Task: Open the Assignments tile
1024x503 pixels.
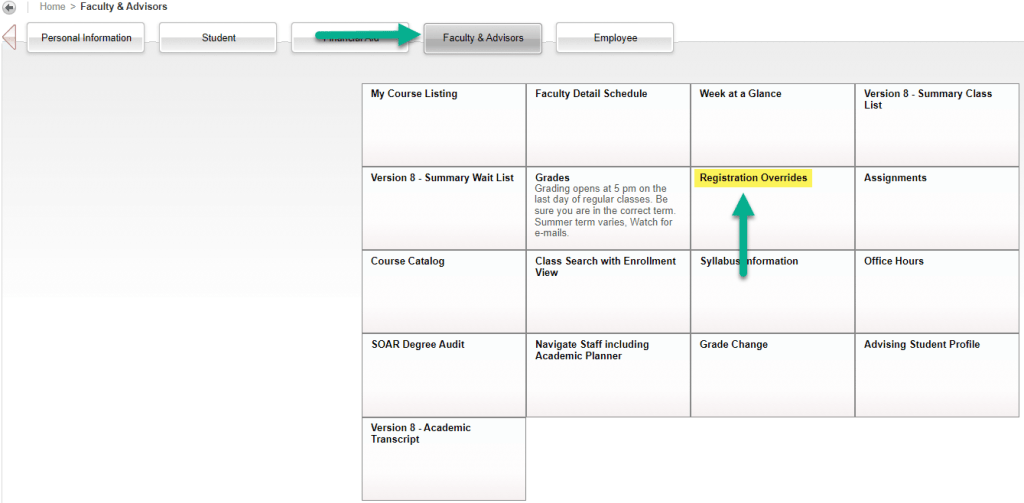Action: [x=895, y=178]
